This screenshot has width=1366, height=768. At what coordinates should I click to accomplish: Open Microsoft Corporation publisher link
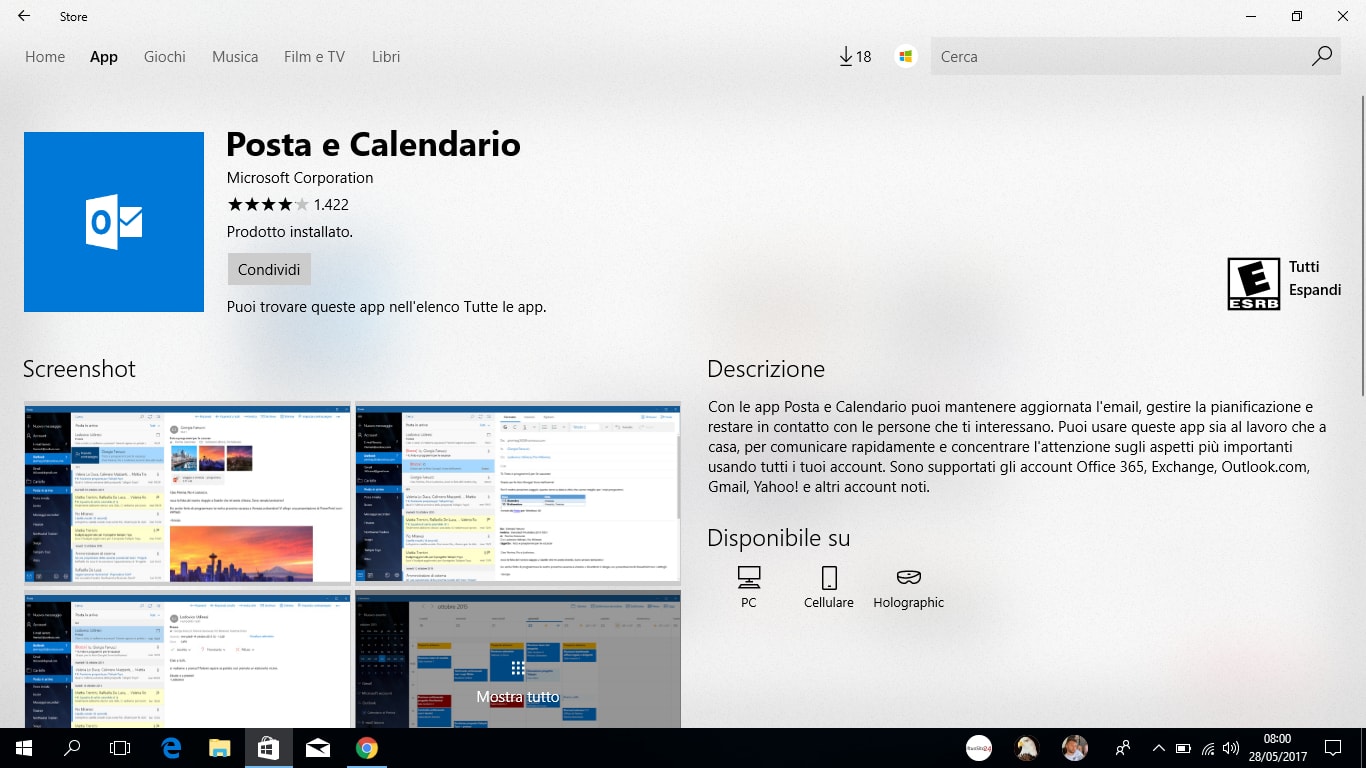pyautogui.click(x=300, y=177)
